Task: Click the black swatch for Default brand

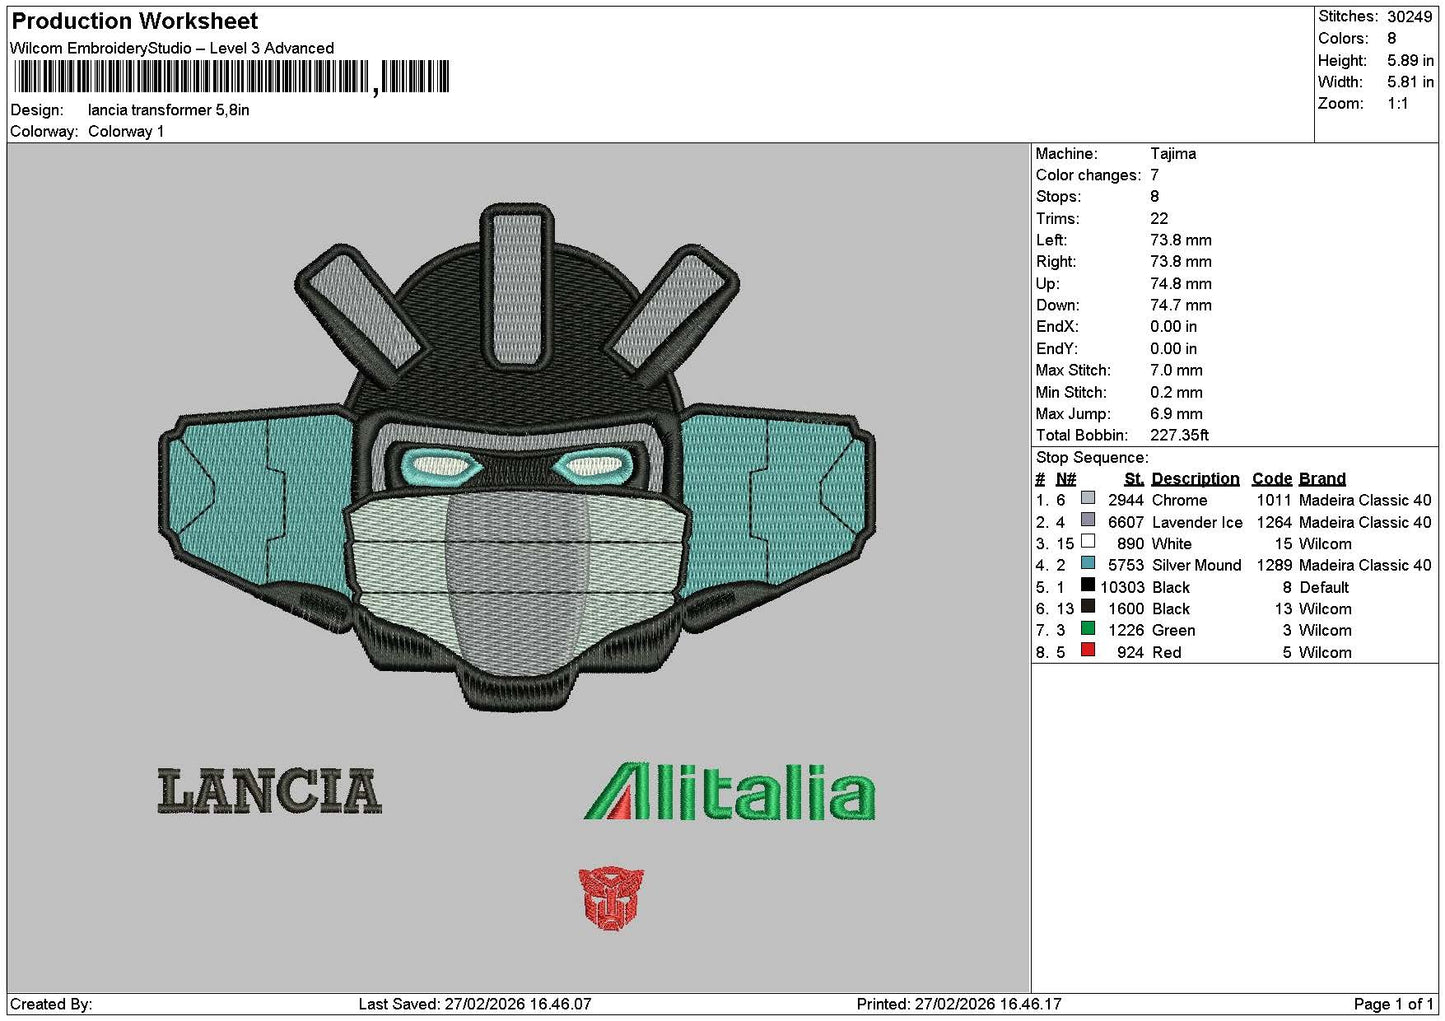Action: click(1088, 585)
